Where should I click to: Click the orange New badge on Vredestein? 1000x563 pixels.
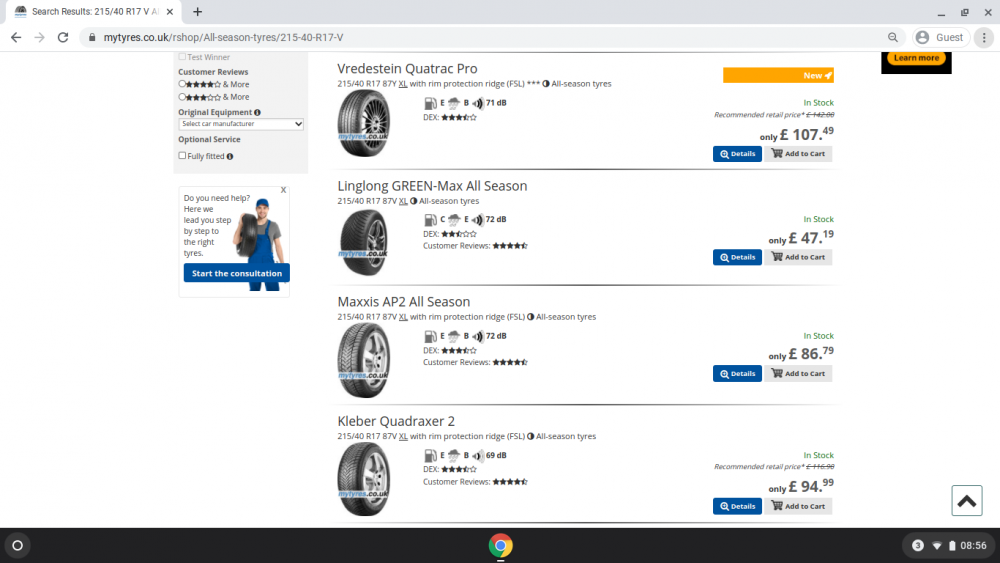[778, 75]
